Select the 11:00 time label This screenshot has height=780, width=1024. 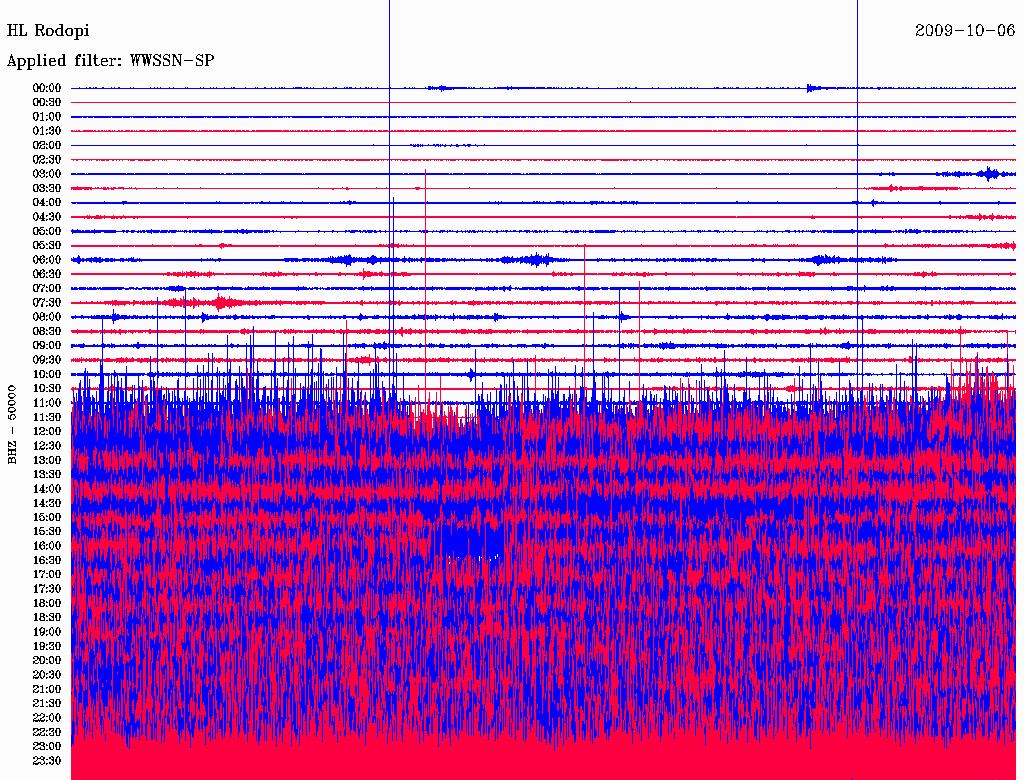point(47,403)
